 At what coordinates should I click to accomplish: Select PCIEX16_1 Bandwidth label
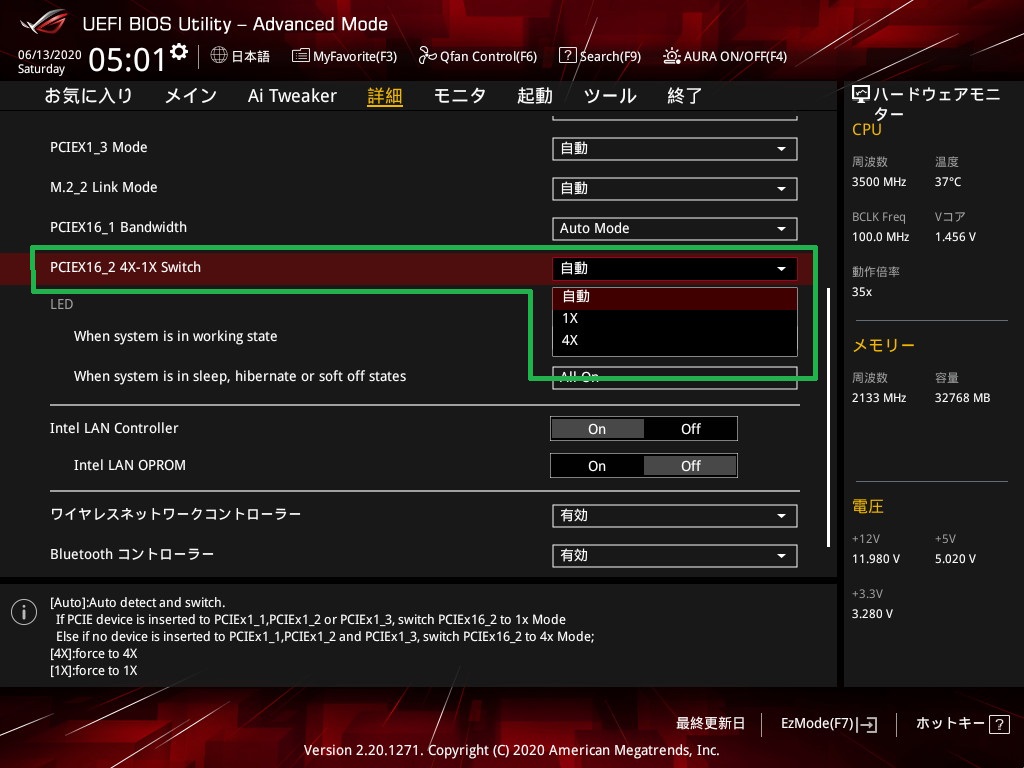118,227
